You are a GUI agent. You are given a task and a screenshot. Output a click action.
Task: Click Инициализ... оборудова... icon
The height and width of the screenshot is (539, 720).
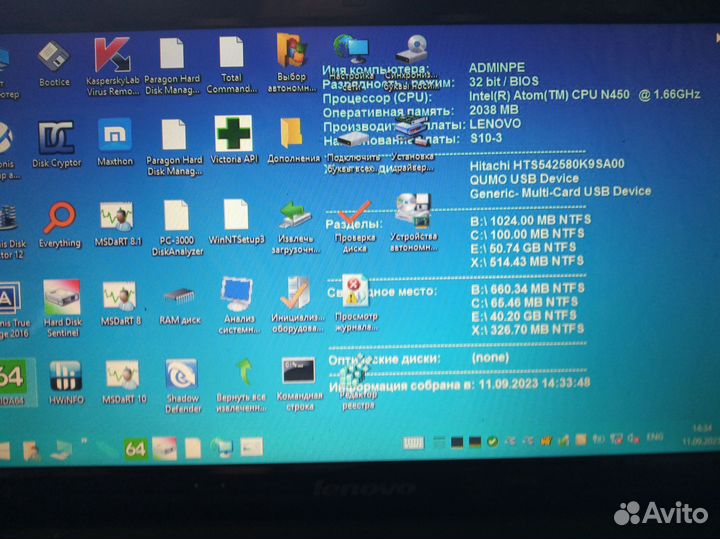tap(298, 305)
